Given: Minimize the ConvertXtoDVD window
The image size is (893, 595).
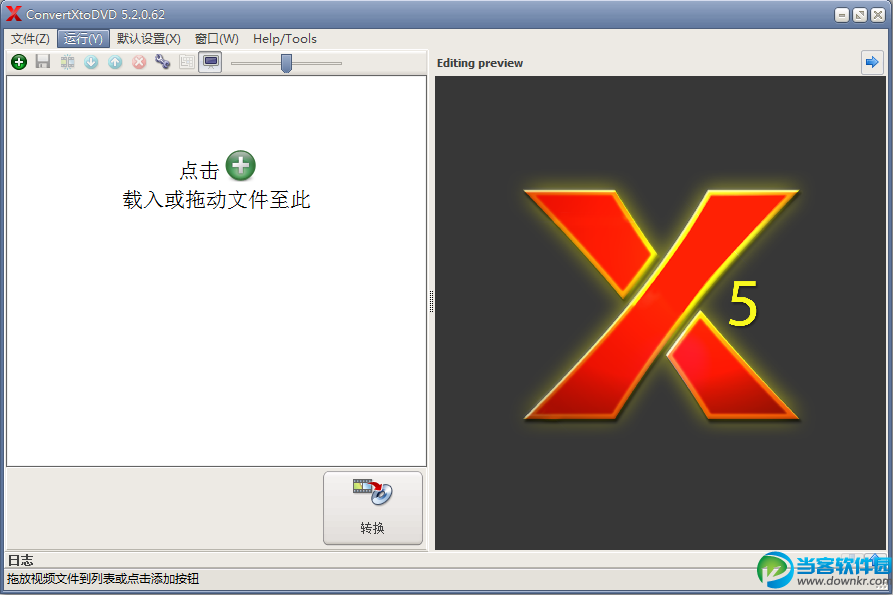Looking at the screenshot, I should (842, 15).
